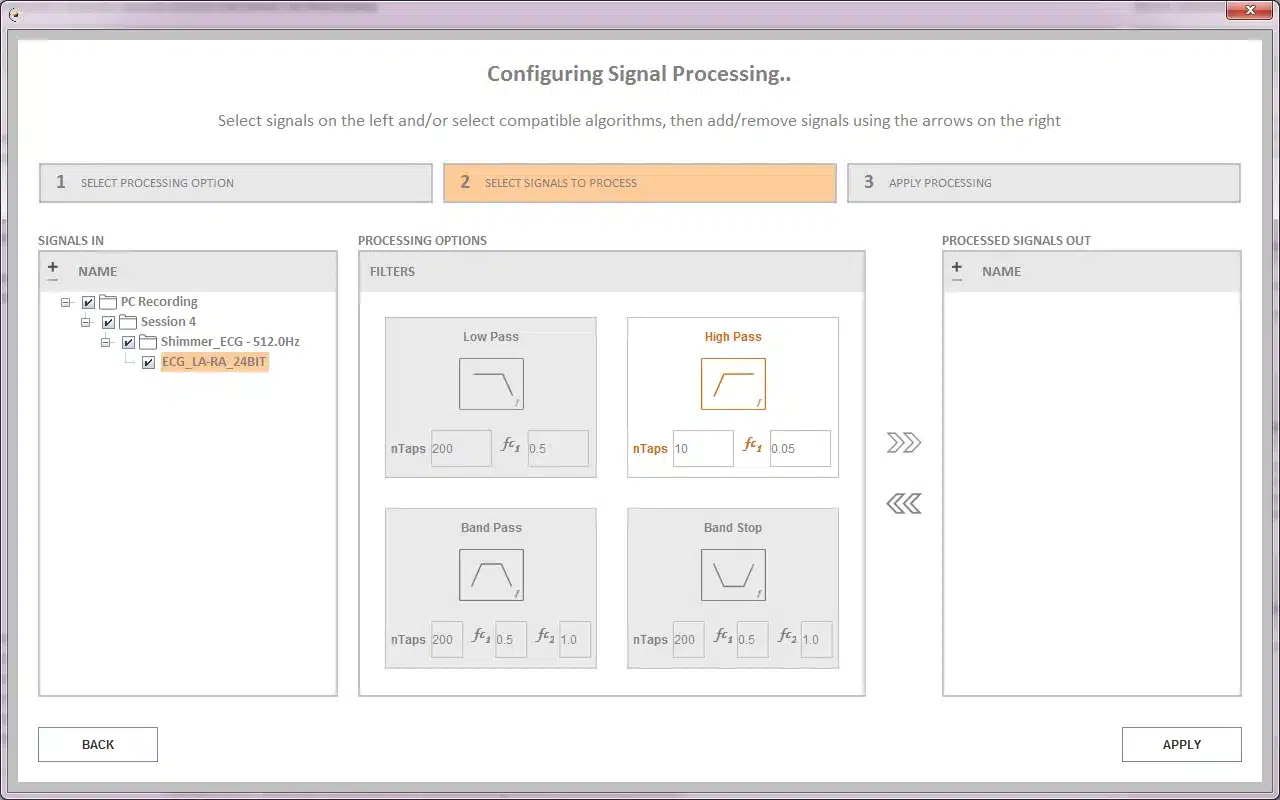Click the BACK button
This screenshot has height=800, width=1280.
98,744
